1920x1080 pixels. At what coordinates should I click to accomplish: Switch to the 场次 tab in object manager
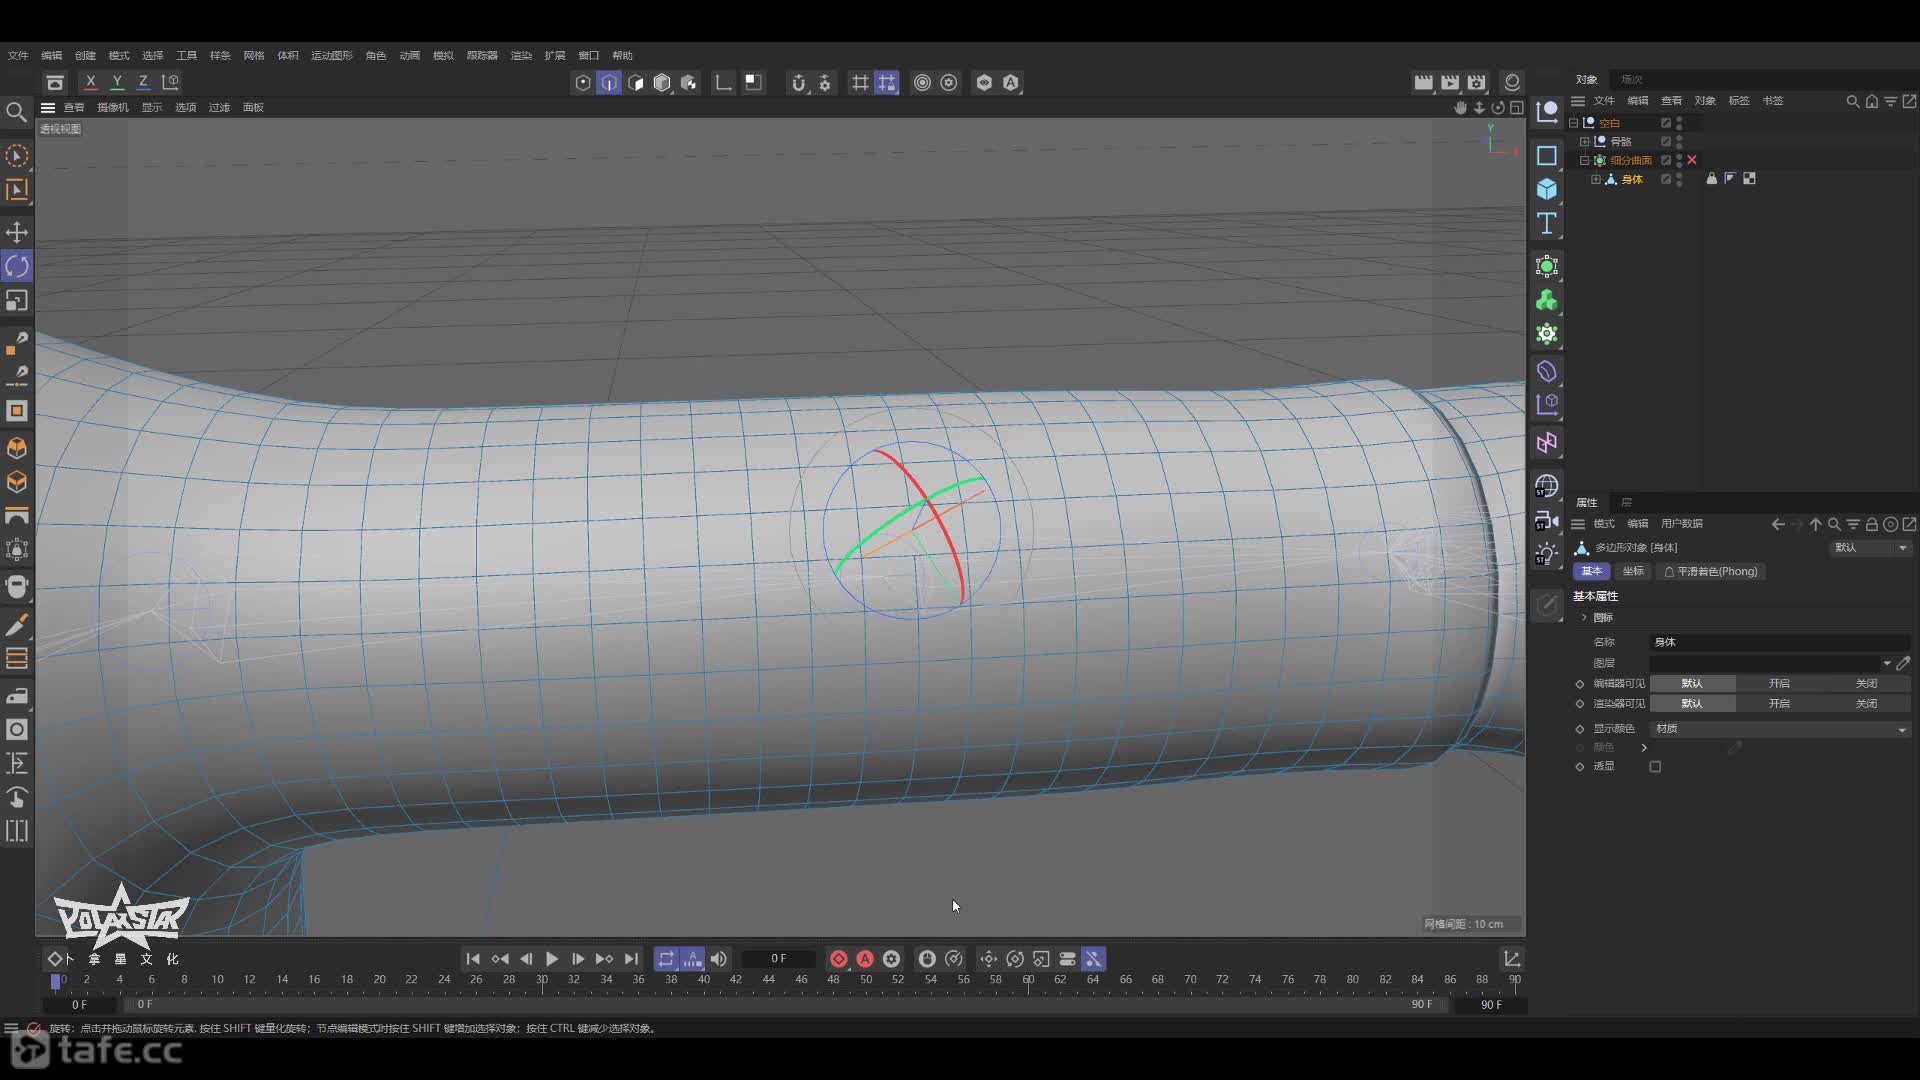click(1632, 79)
